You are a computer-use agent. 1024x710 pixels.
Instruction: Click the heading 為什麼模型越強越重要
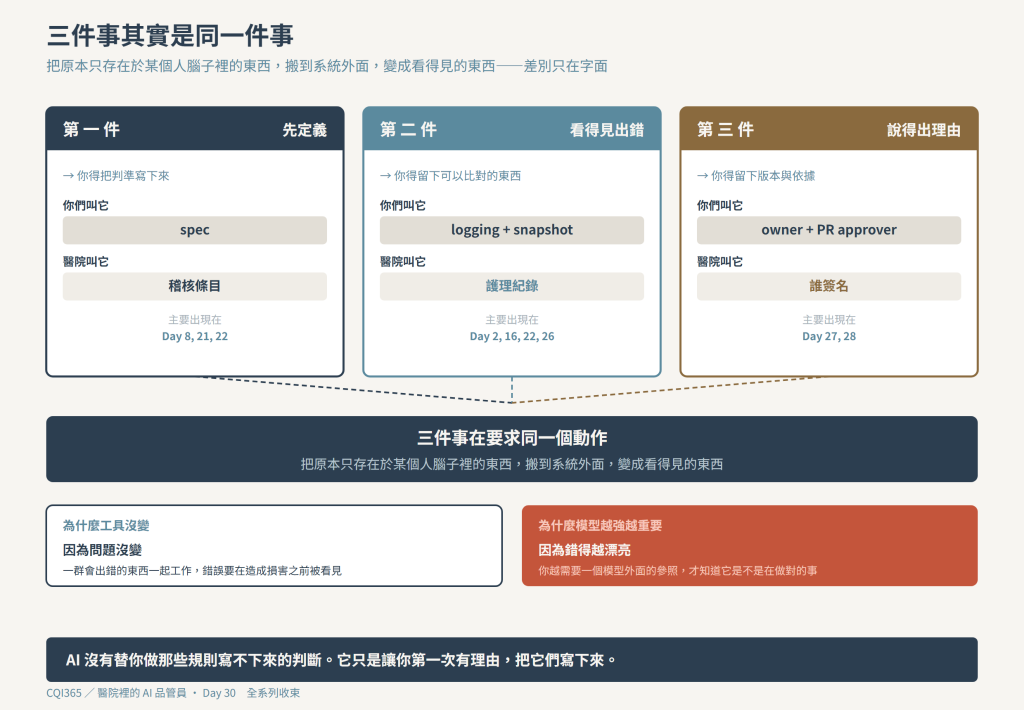coord(600,525)
